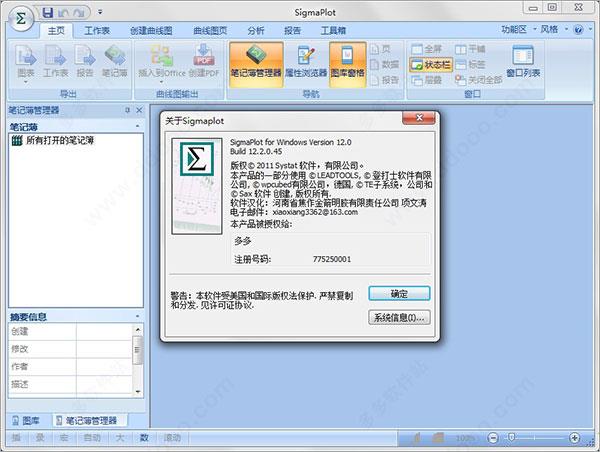
Task: Switch to the 工作表 ribbon tab
Action: point(97,30)
